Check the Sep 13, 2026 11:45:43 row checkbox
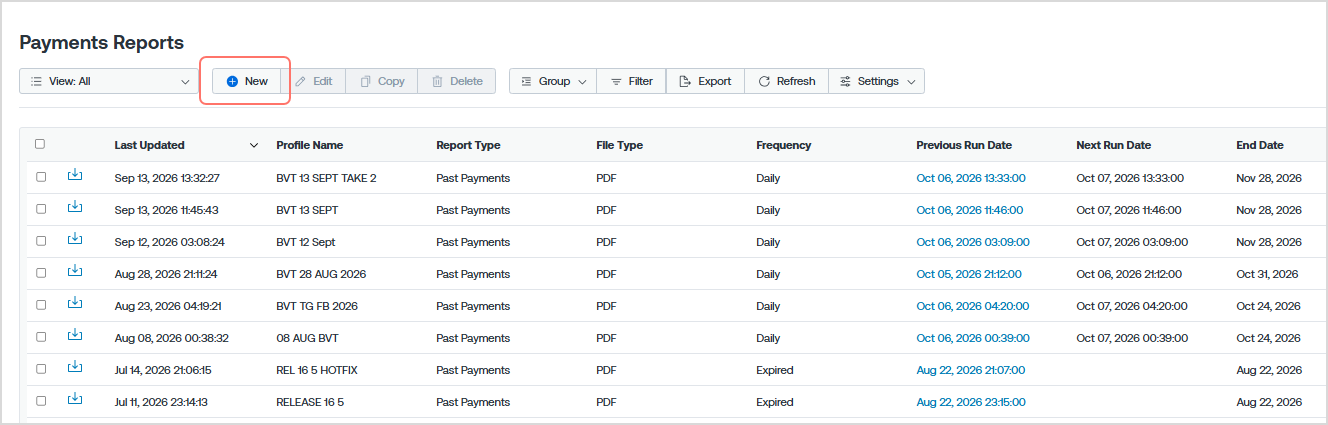The image size is (1328, 425). (x=41, y=209)
